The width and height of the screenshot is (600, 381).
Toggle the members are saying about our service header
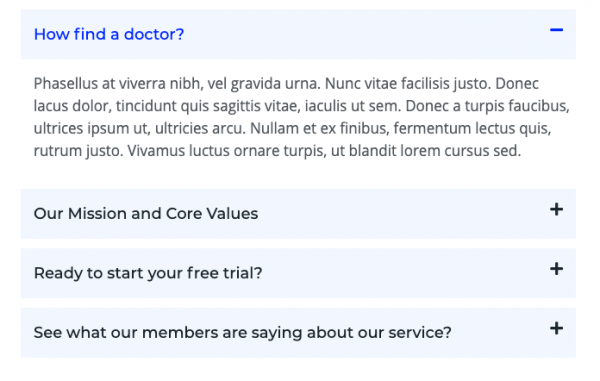click(x=298, y=332)
